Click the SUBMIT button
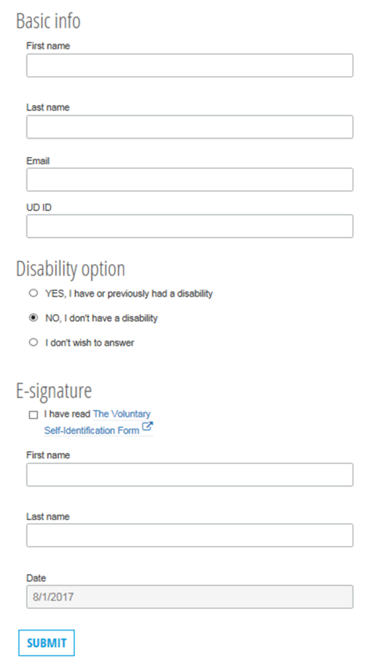 click(46, 643)
